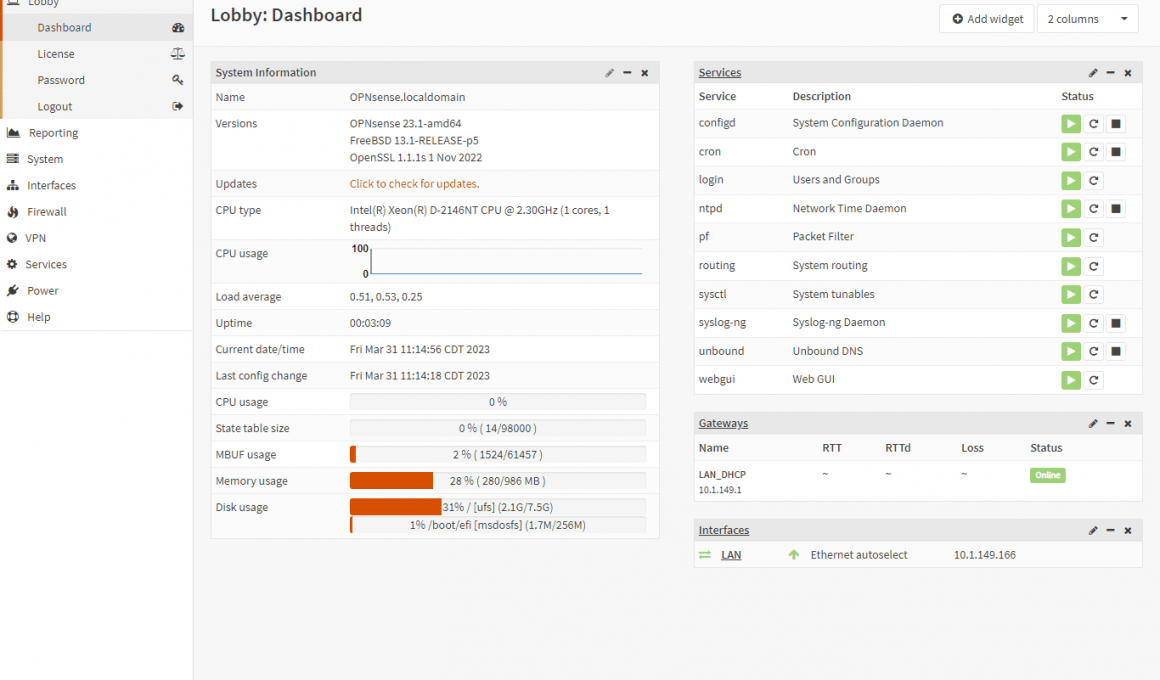Stop the ntpd service
The width and height of the screenshot is (1160, 680).
[x=1117, y=209]
